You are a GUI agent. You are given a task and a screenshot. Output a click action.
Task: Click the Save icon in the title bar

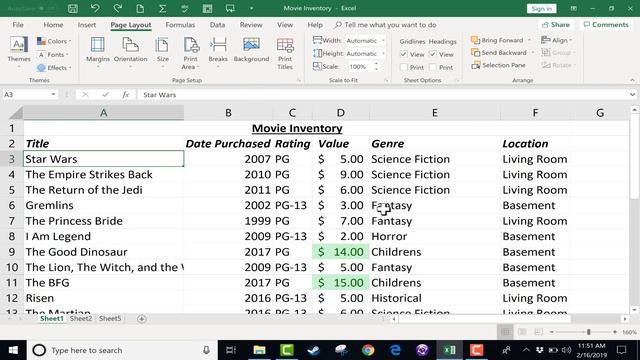(x=73, y=8)
